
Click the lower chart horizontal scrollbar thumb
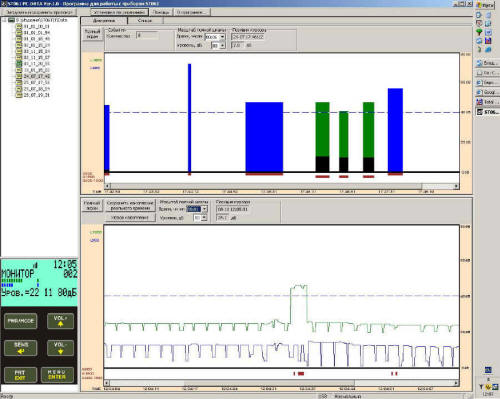coord(269,383)
